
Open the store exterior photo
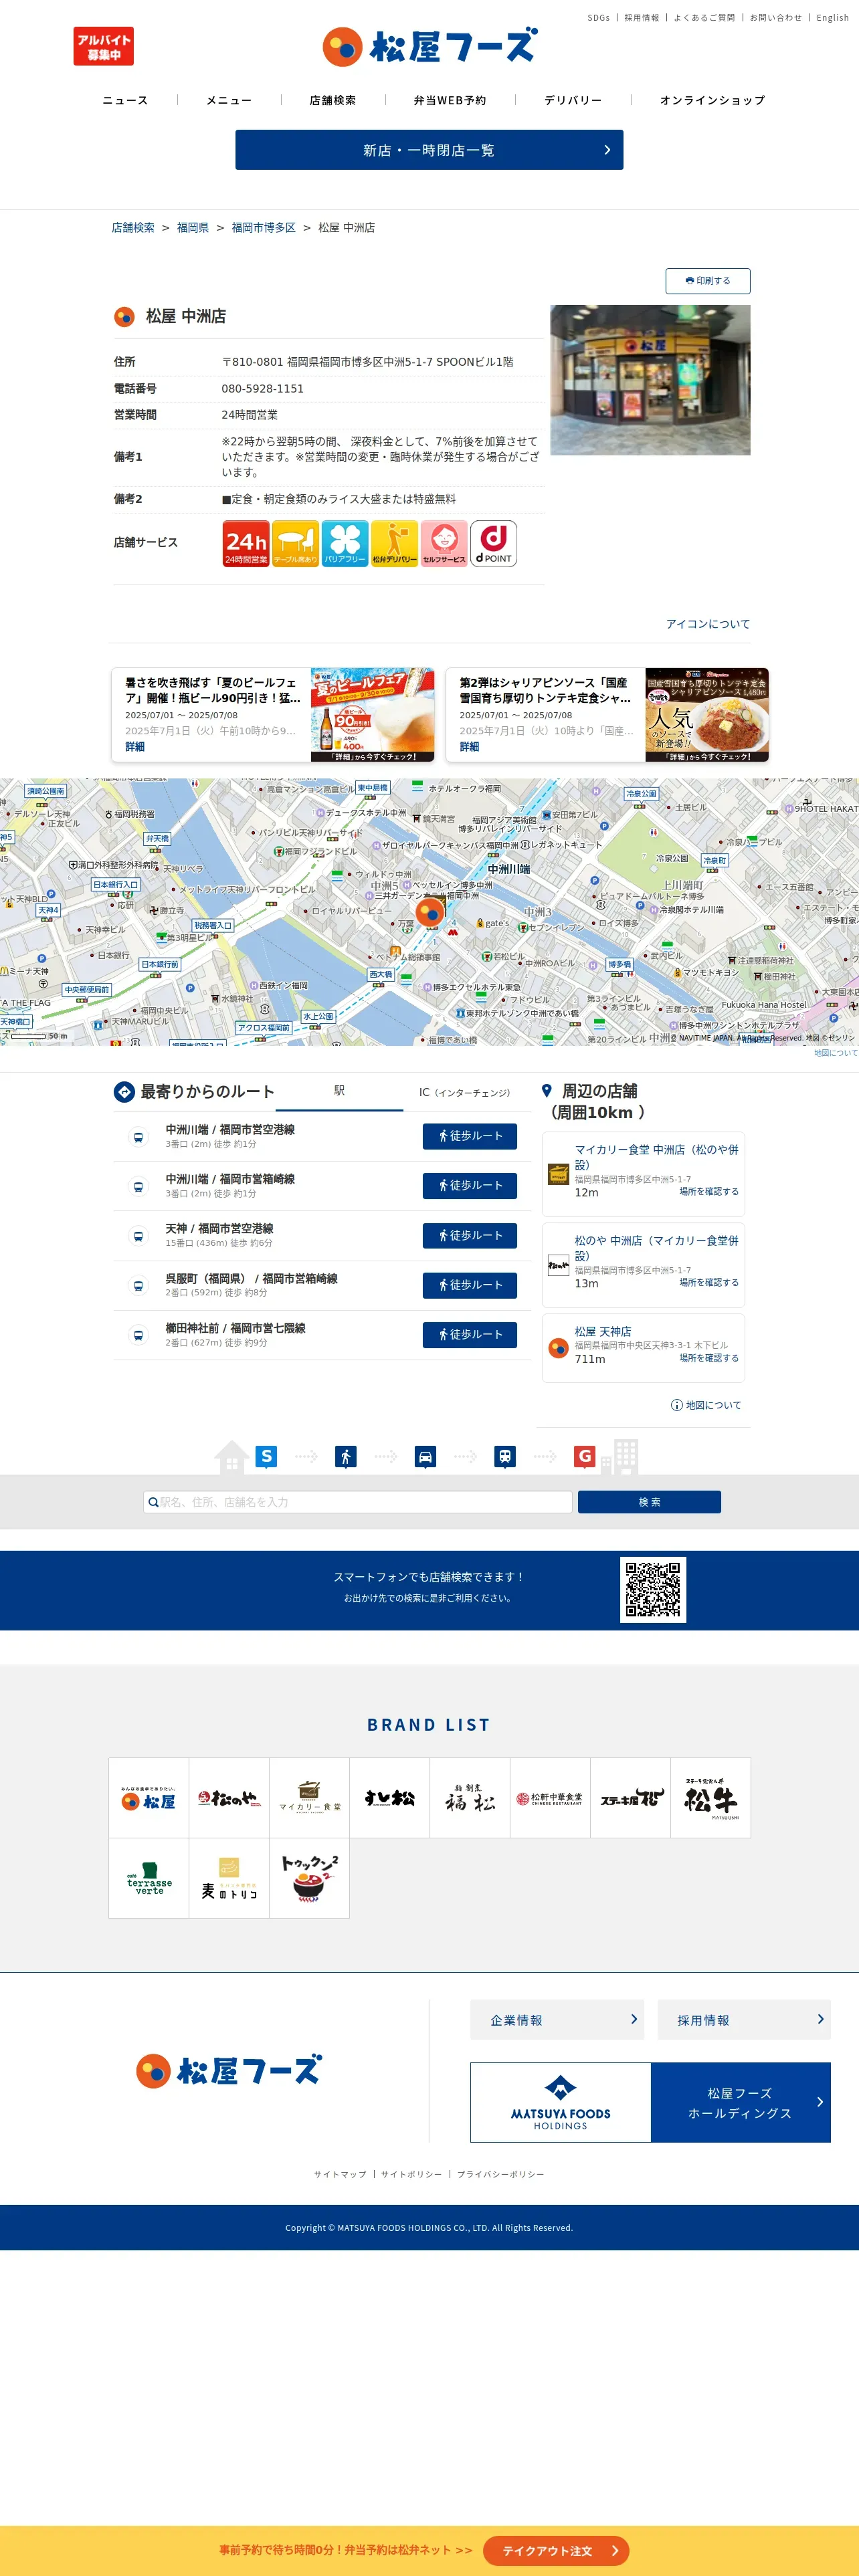[650, 380]
